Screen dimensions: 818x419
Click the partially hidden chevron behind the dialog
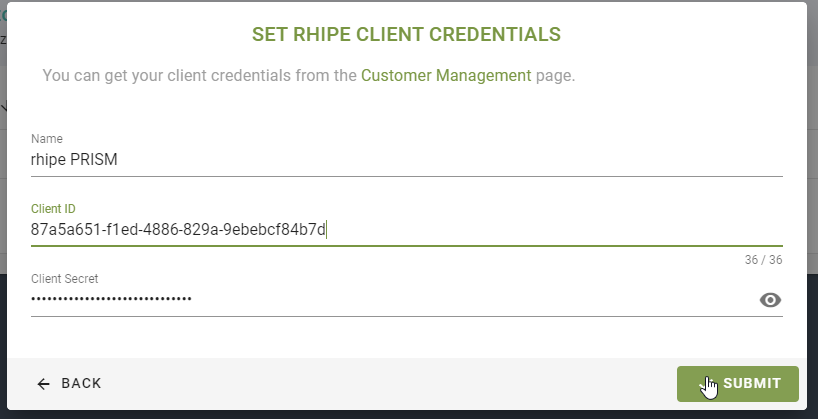pyautogui.click(x=3, y=107)
